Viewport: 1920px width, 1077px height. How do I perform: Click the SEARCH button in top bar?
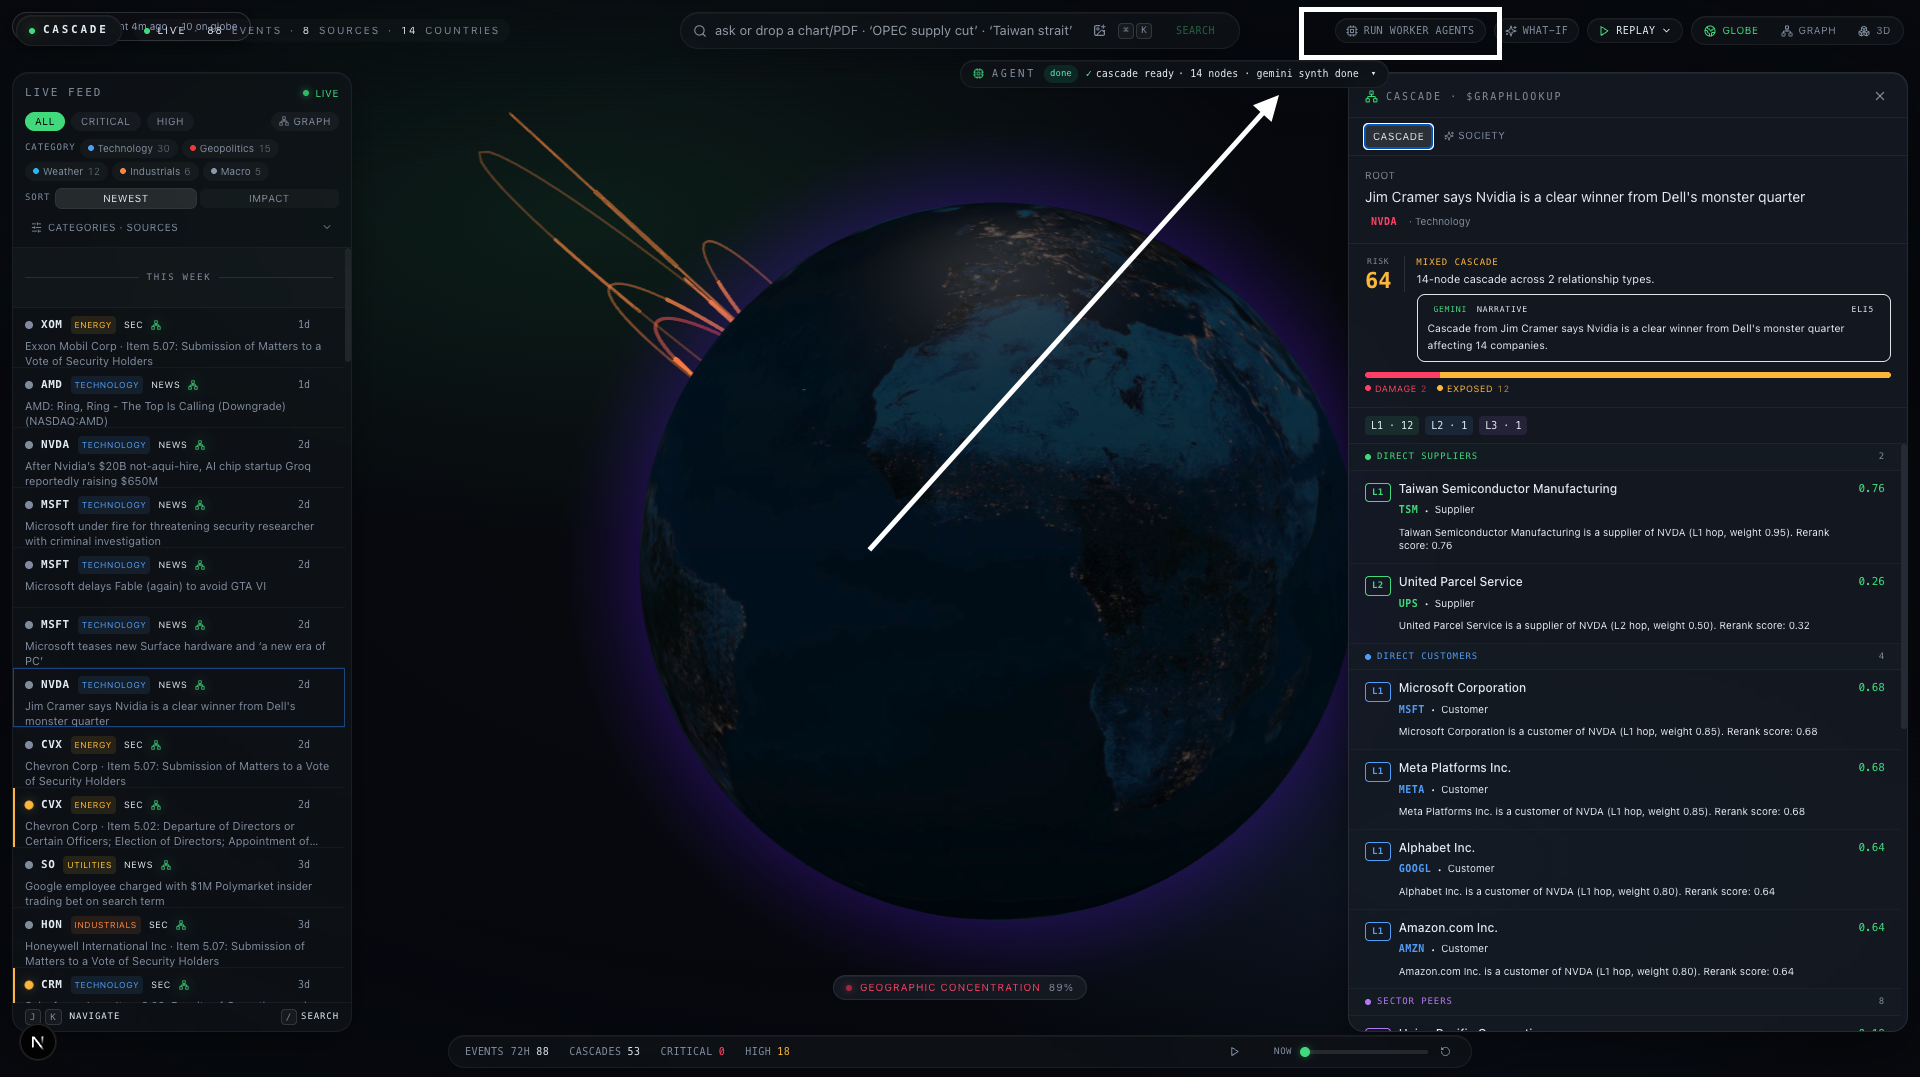coord(1195,31)
